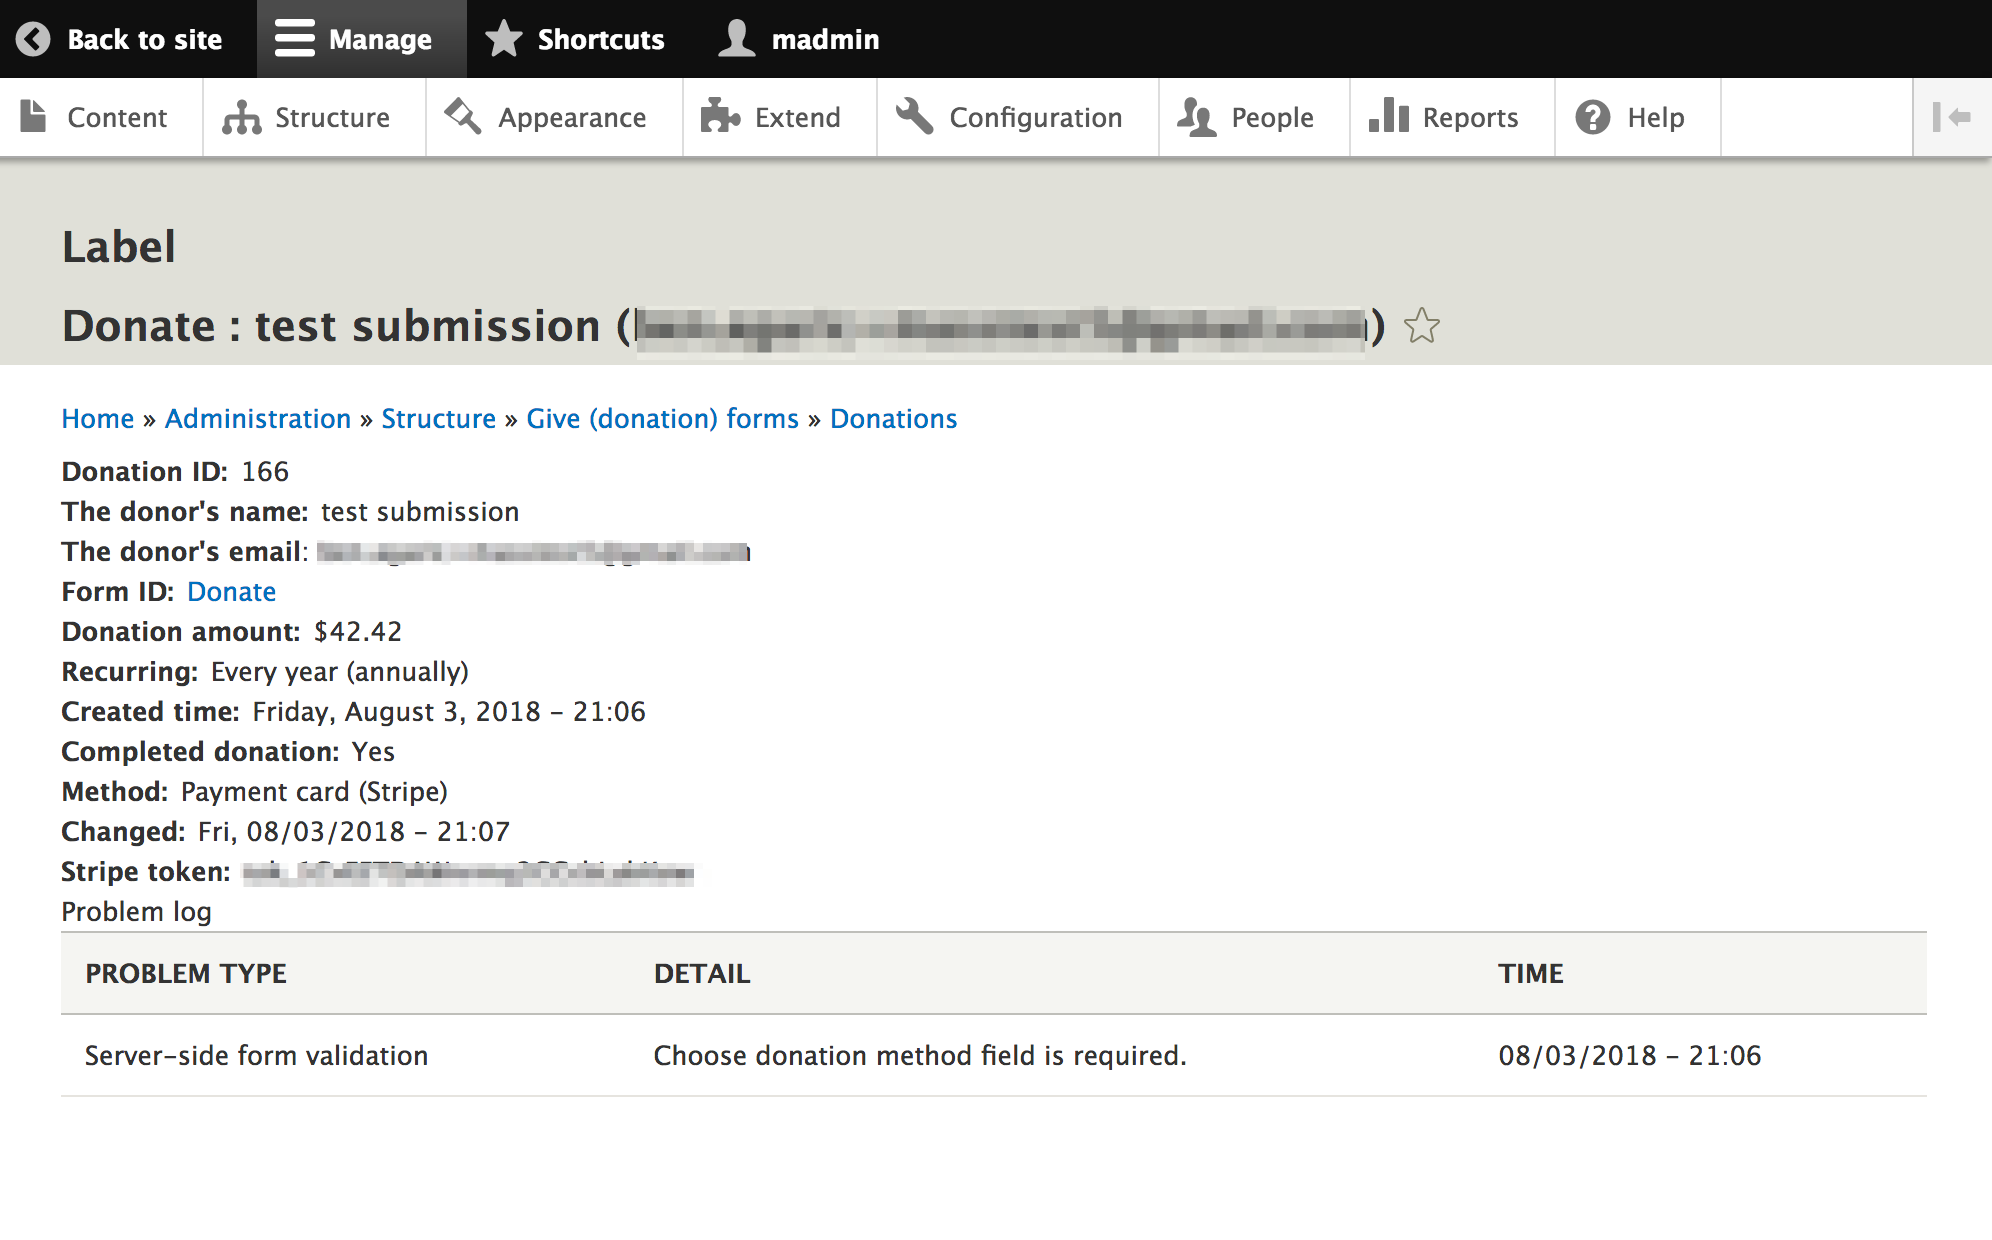The image size is (1992, 1240).
Task: Click the Reports bar chart icon
Action: click(1388, 117)
